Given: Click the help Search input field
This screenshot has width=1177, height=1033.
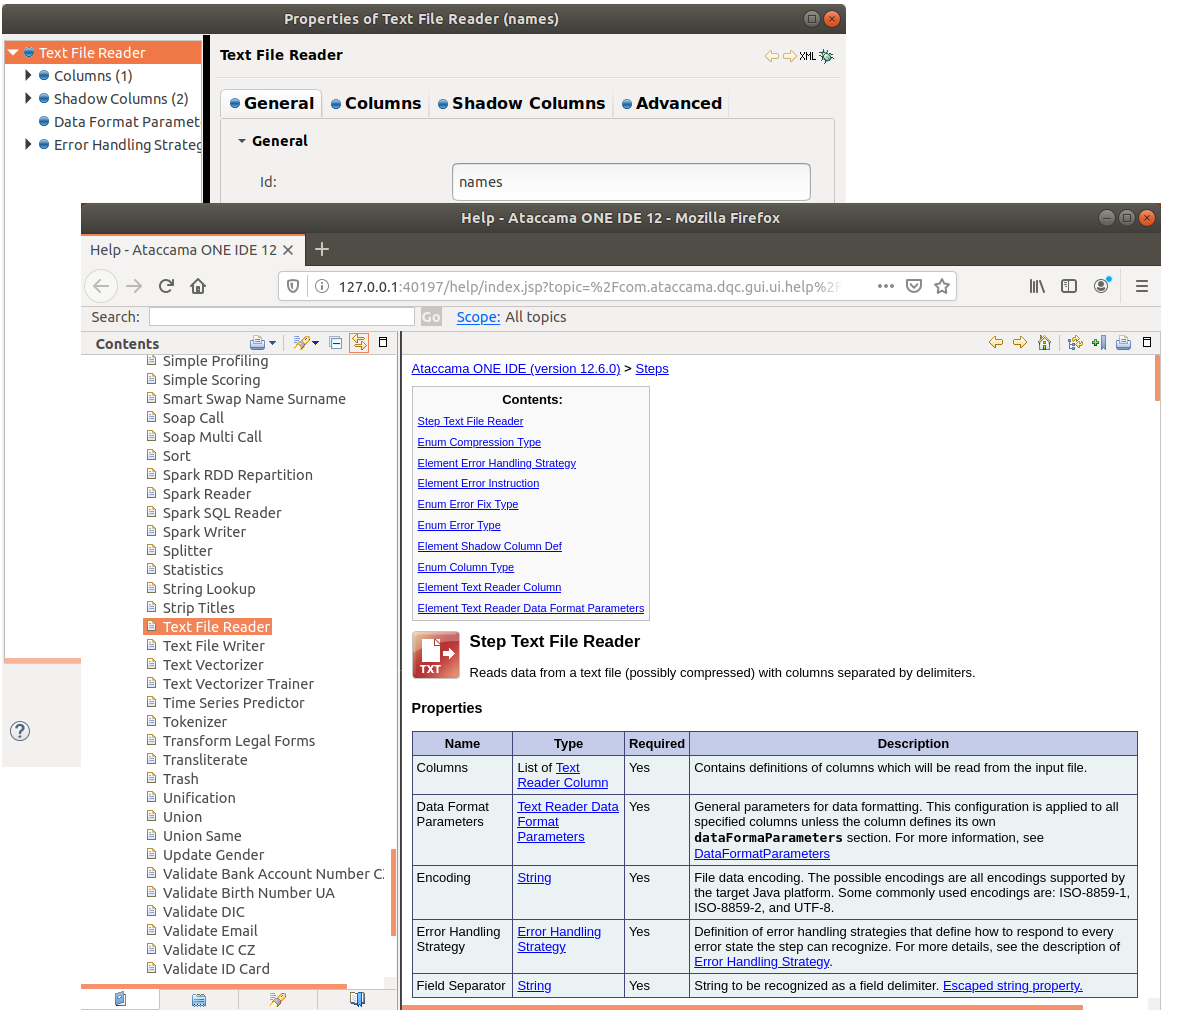Looking at the screenshot, I should [x=281, y=317].
